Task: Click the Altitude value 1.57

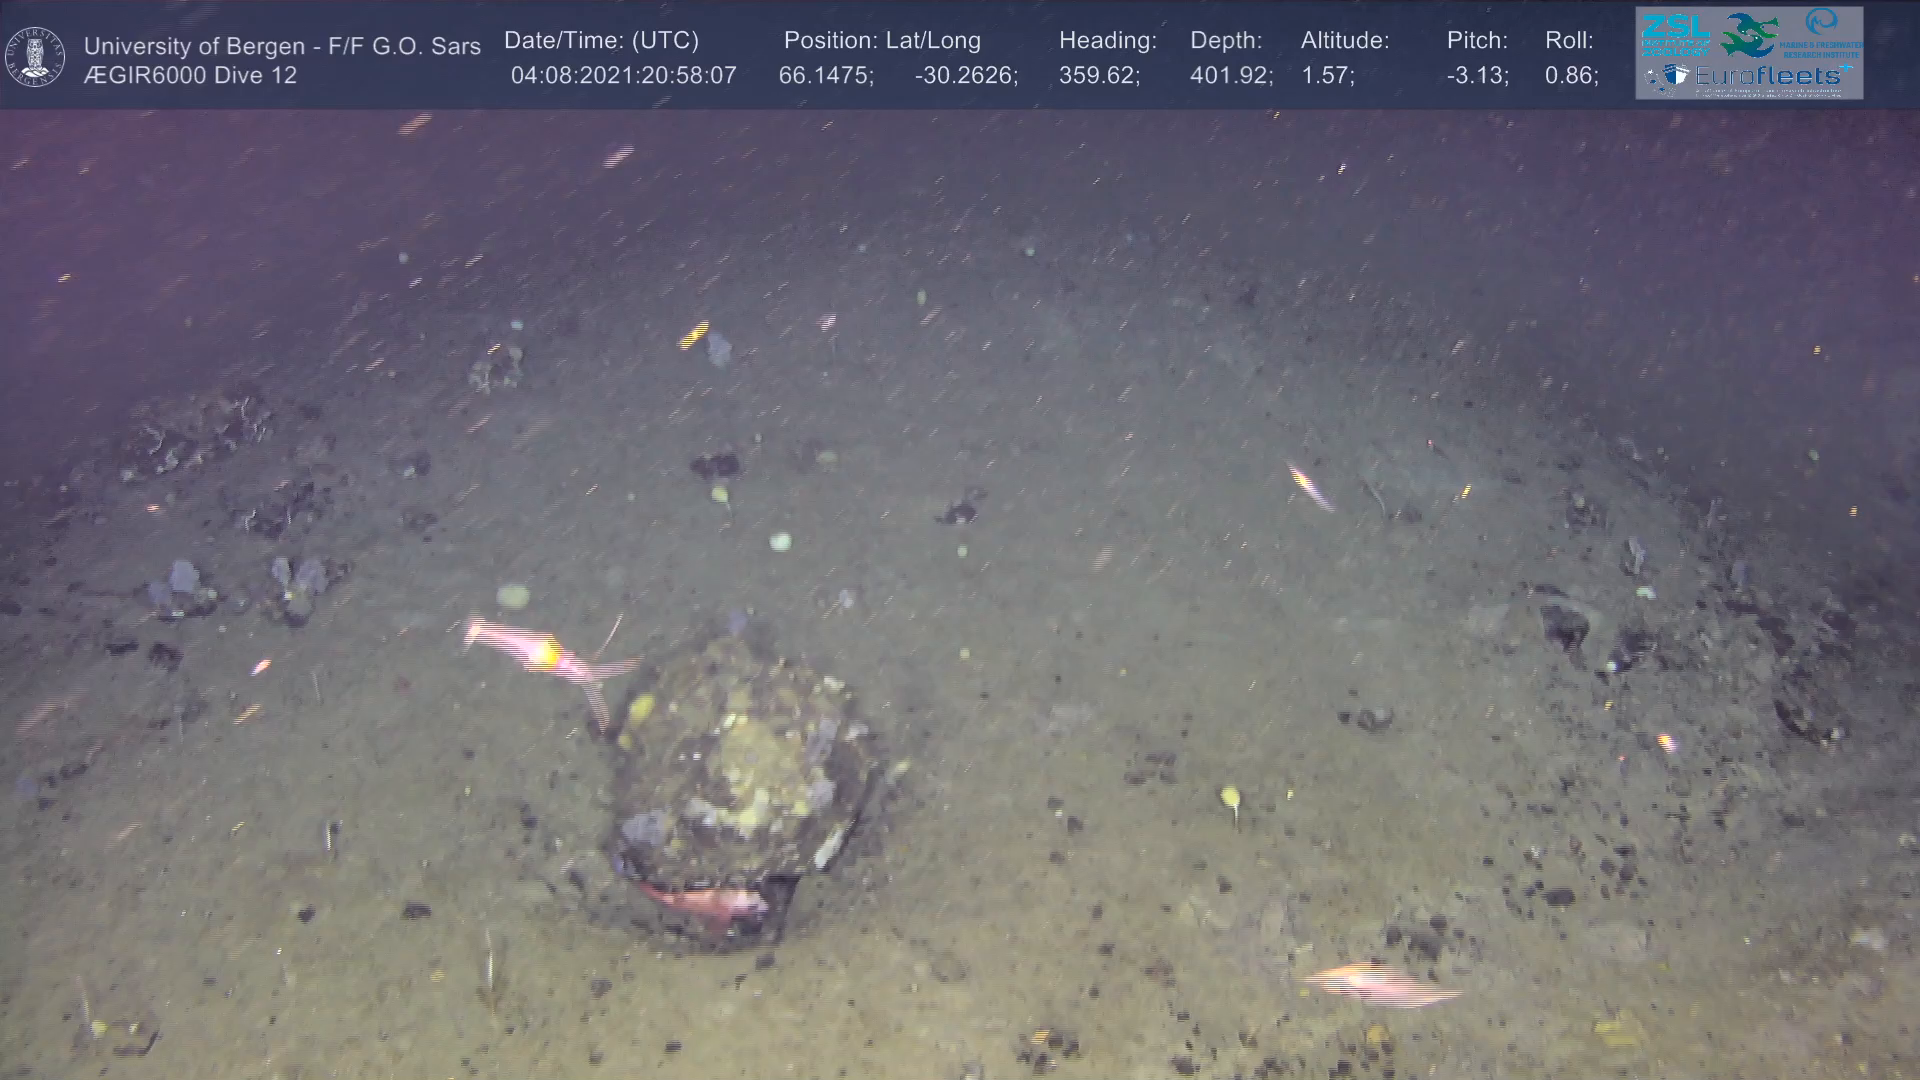Action: (1327, 76)
